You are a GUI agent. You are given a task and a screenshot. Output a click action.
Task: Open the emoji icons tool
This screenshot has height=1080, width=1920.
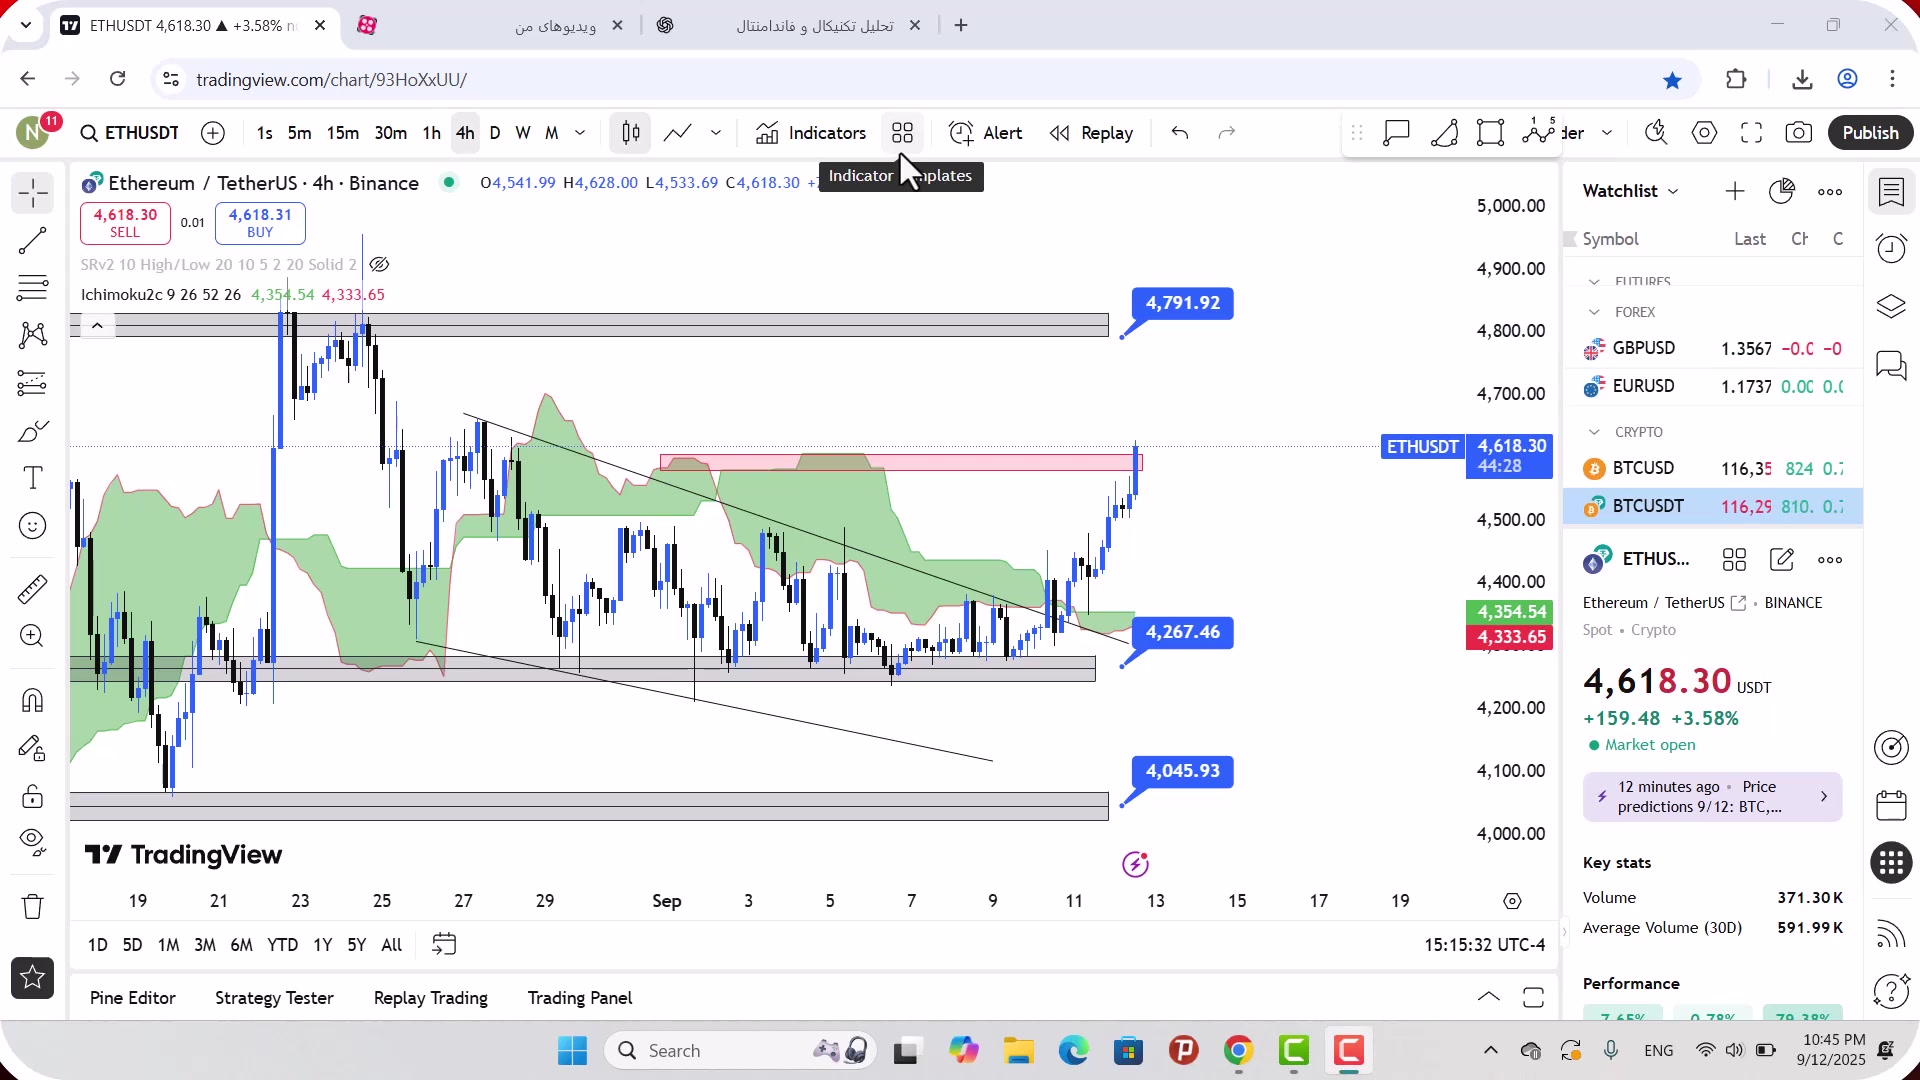click(33, 526)
